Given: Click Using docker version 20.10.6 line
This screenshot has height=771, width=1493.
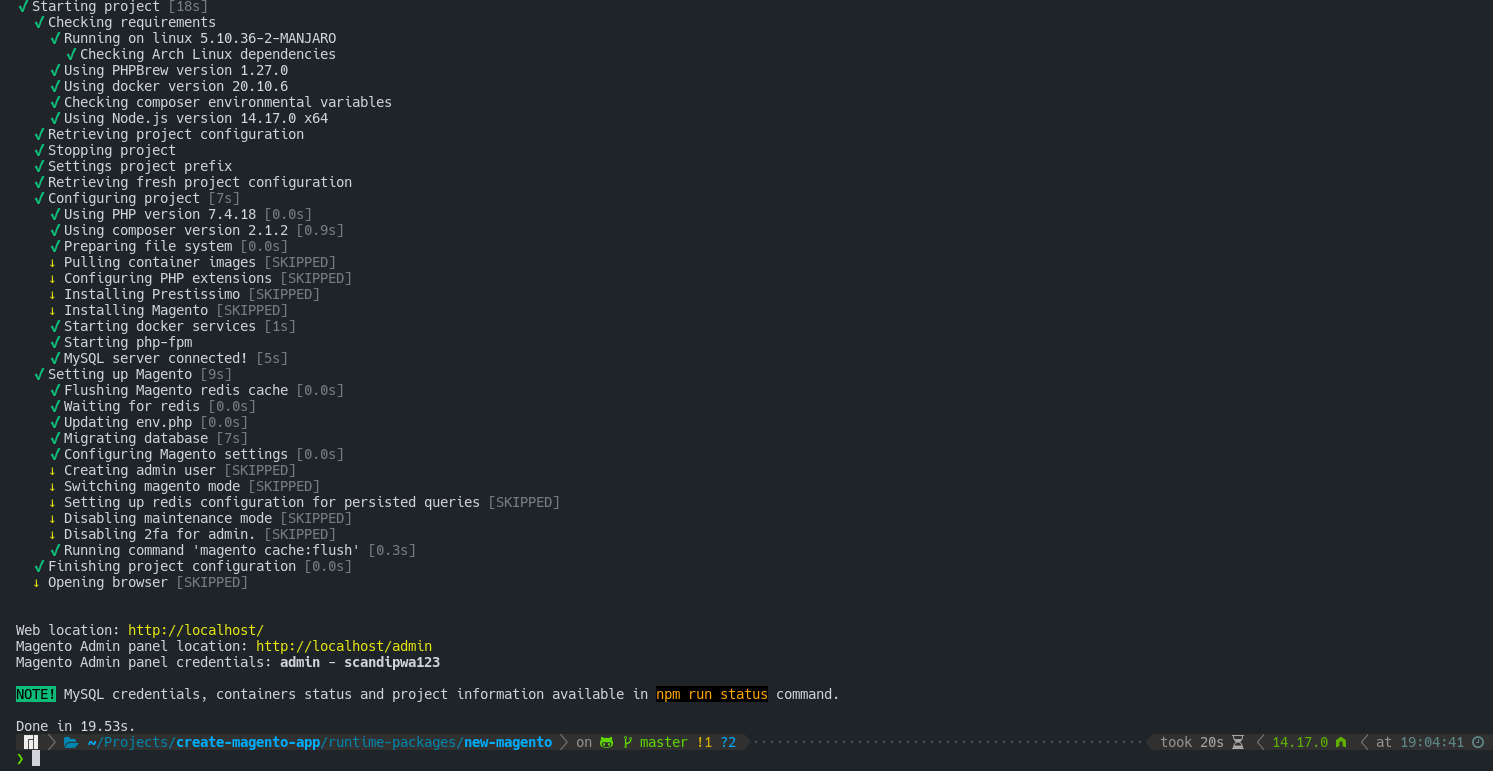Looking at the screenshot, I should coord(176,86).
